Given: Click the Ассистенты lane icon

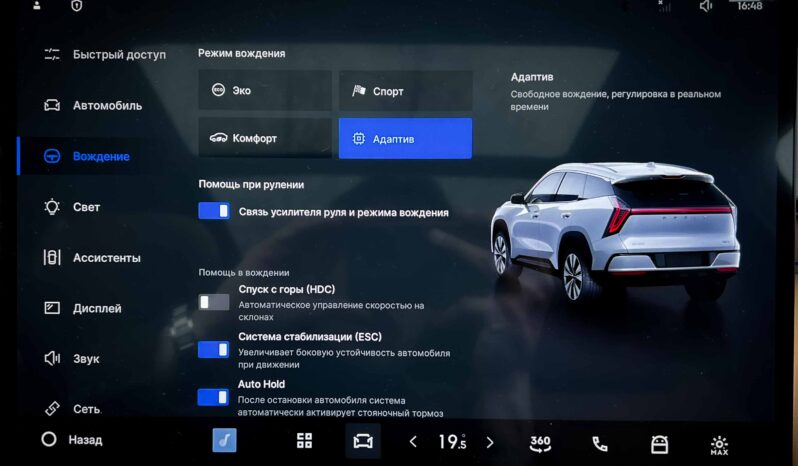Looking at the screenshot, I should click(52, 257).
